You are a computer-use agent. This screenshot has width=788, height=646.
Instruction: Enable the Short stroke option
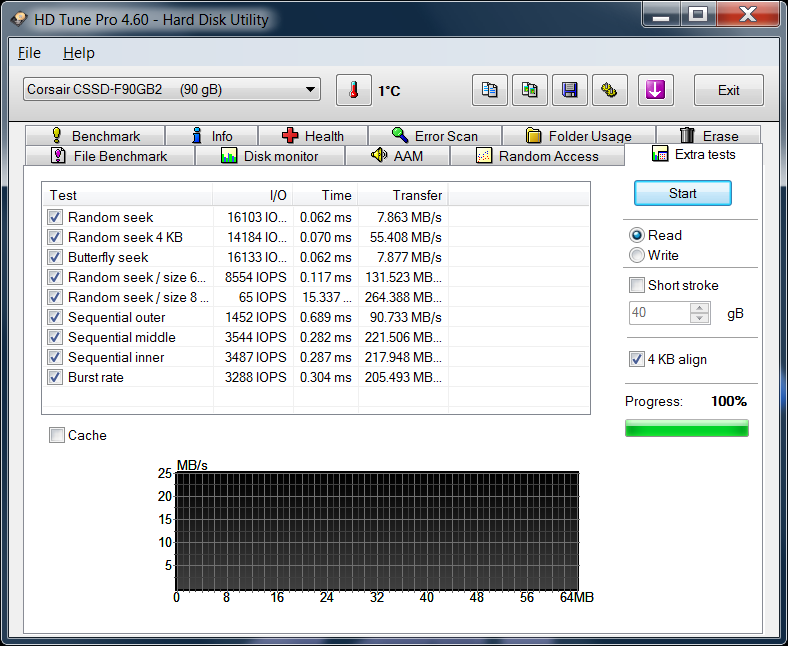[x=637, y=285]
